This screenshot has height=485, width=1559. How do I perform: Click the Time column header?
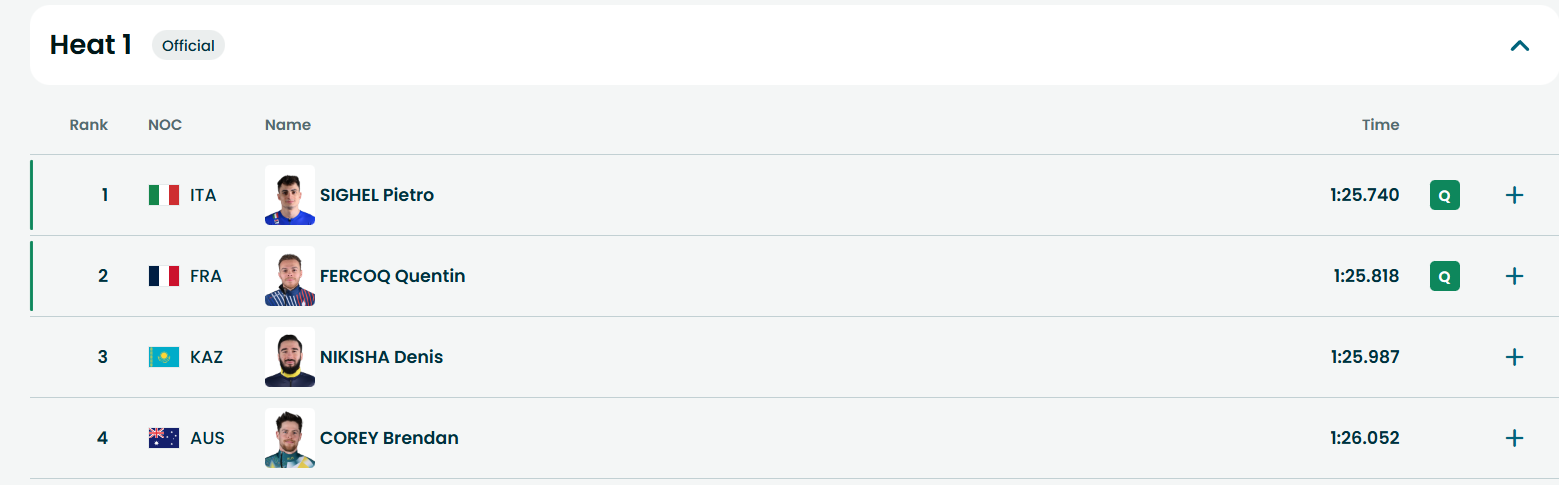tap(1380, 125)
